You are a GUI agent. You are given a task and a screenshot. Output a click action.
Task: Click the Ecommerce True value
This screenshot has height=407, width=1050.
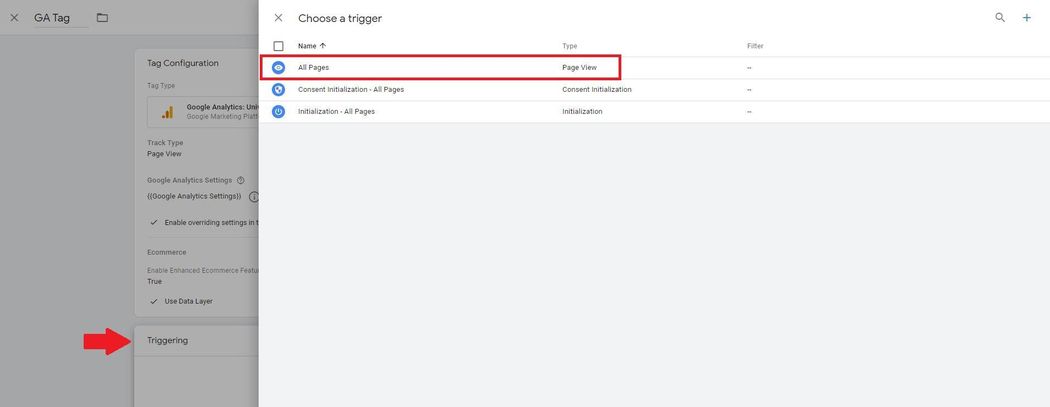(155, 282)
